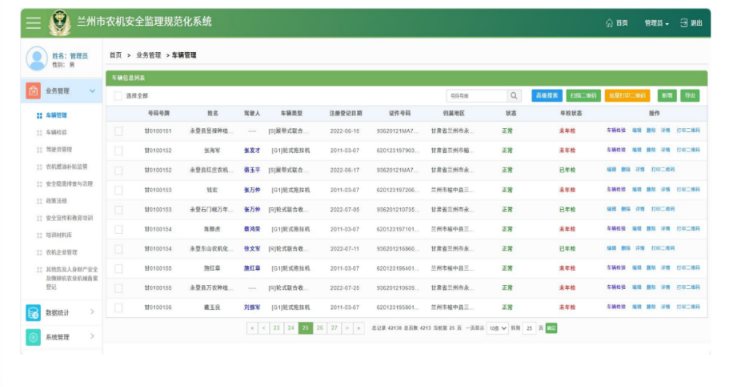Viewport: 730px width, 387px height.
Task: Click the grid icon beside 培训材料库
Action: pos(40,236)
